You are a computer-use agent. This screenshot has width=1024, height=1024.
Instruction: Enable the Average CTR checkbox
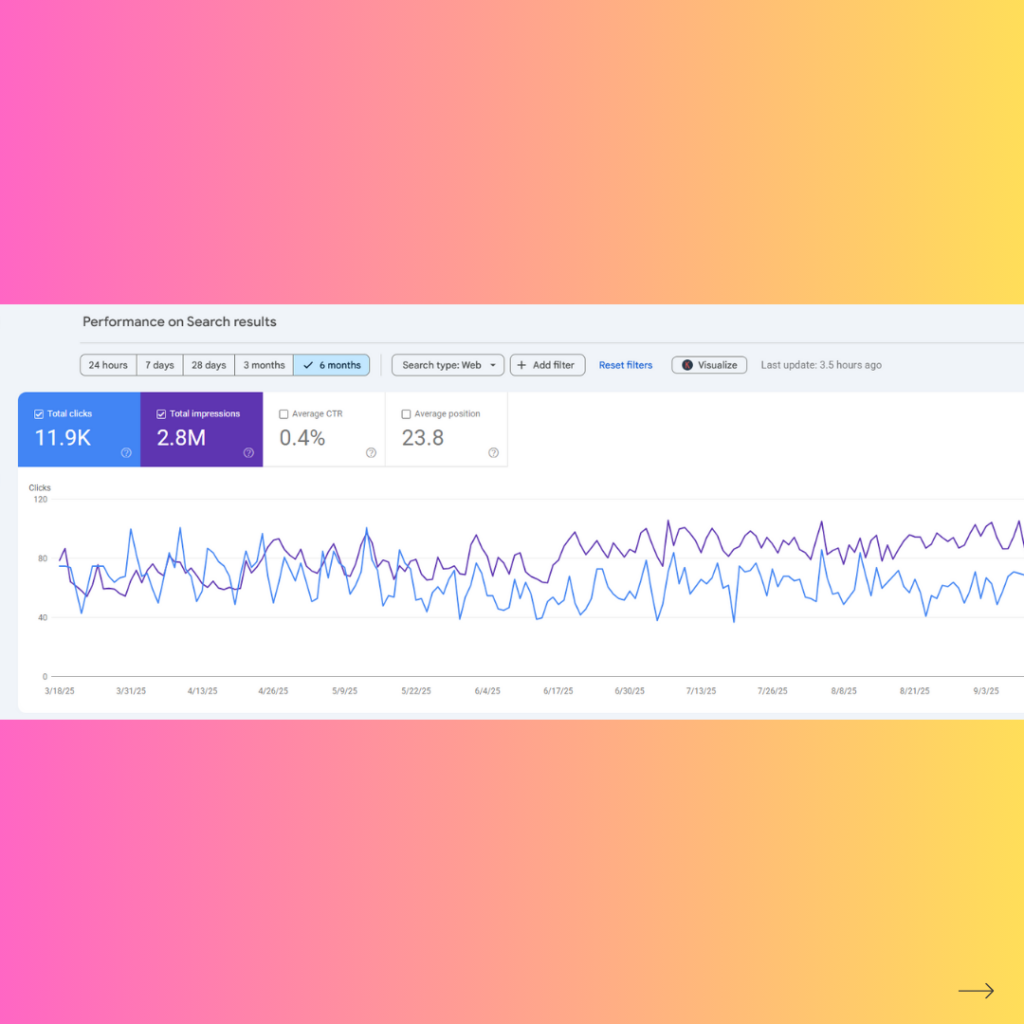pyautogui.click(x=284, y=414)
